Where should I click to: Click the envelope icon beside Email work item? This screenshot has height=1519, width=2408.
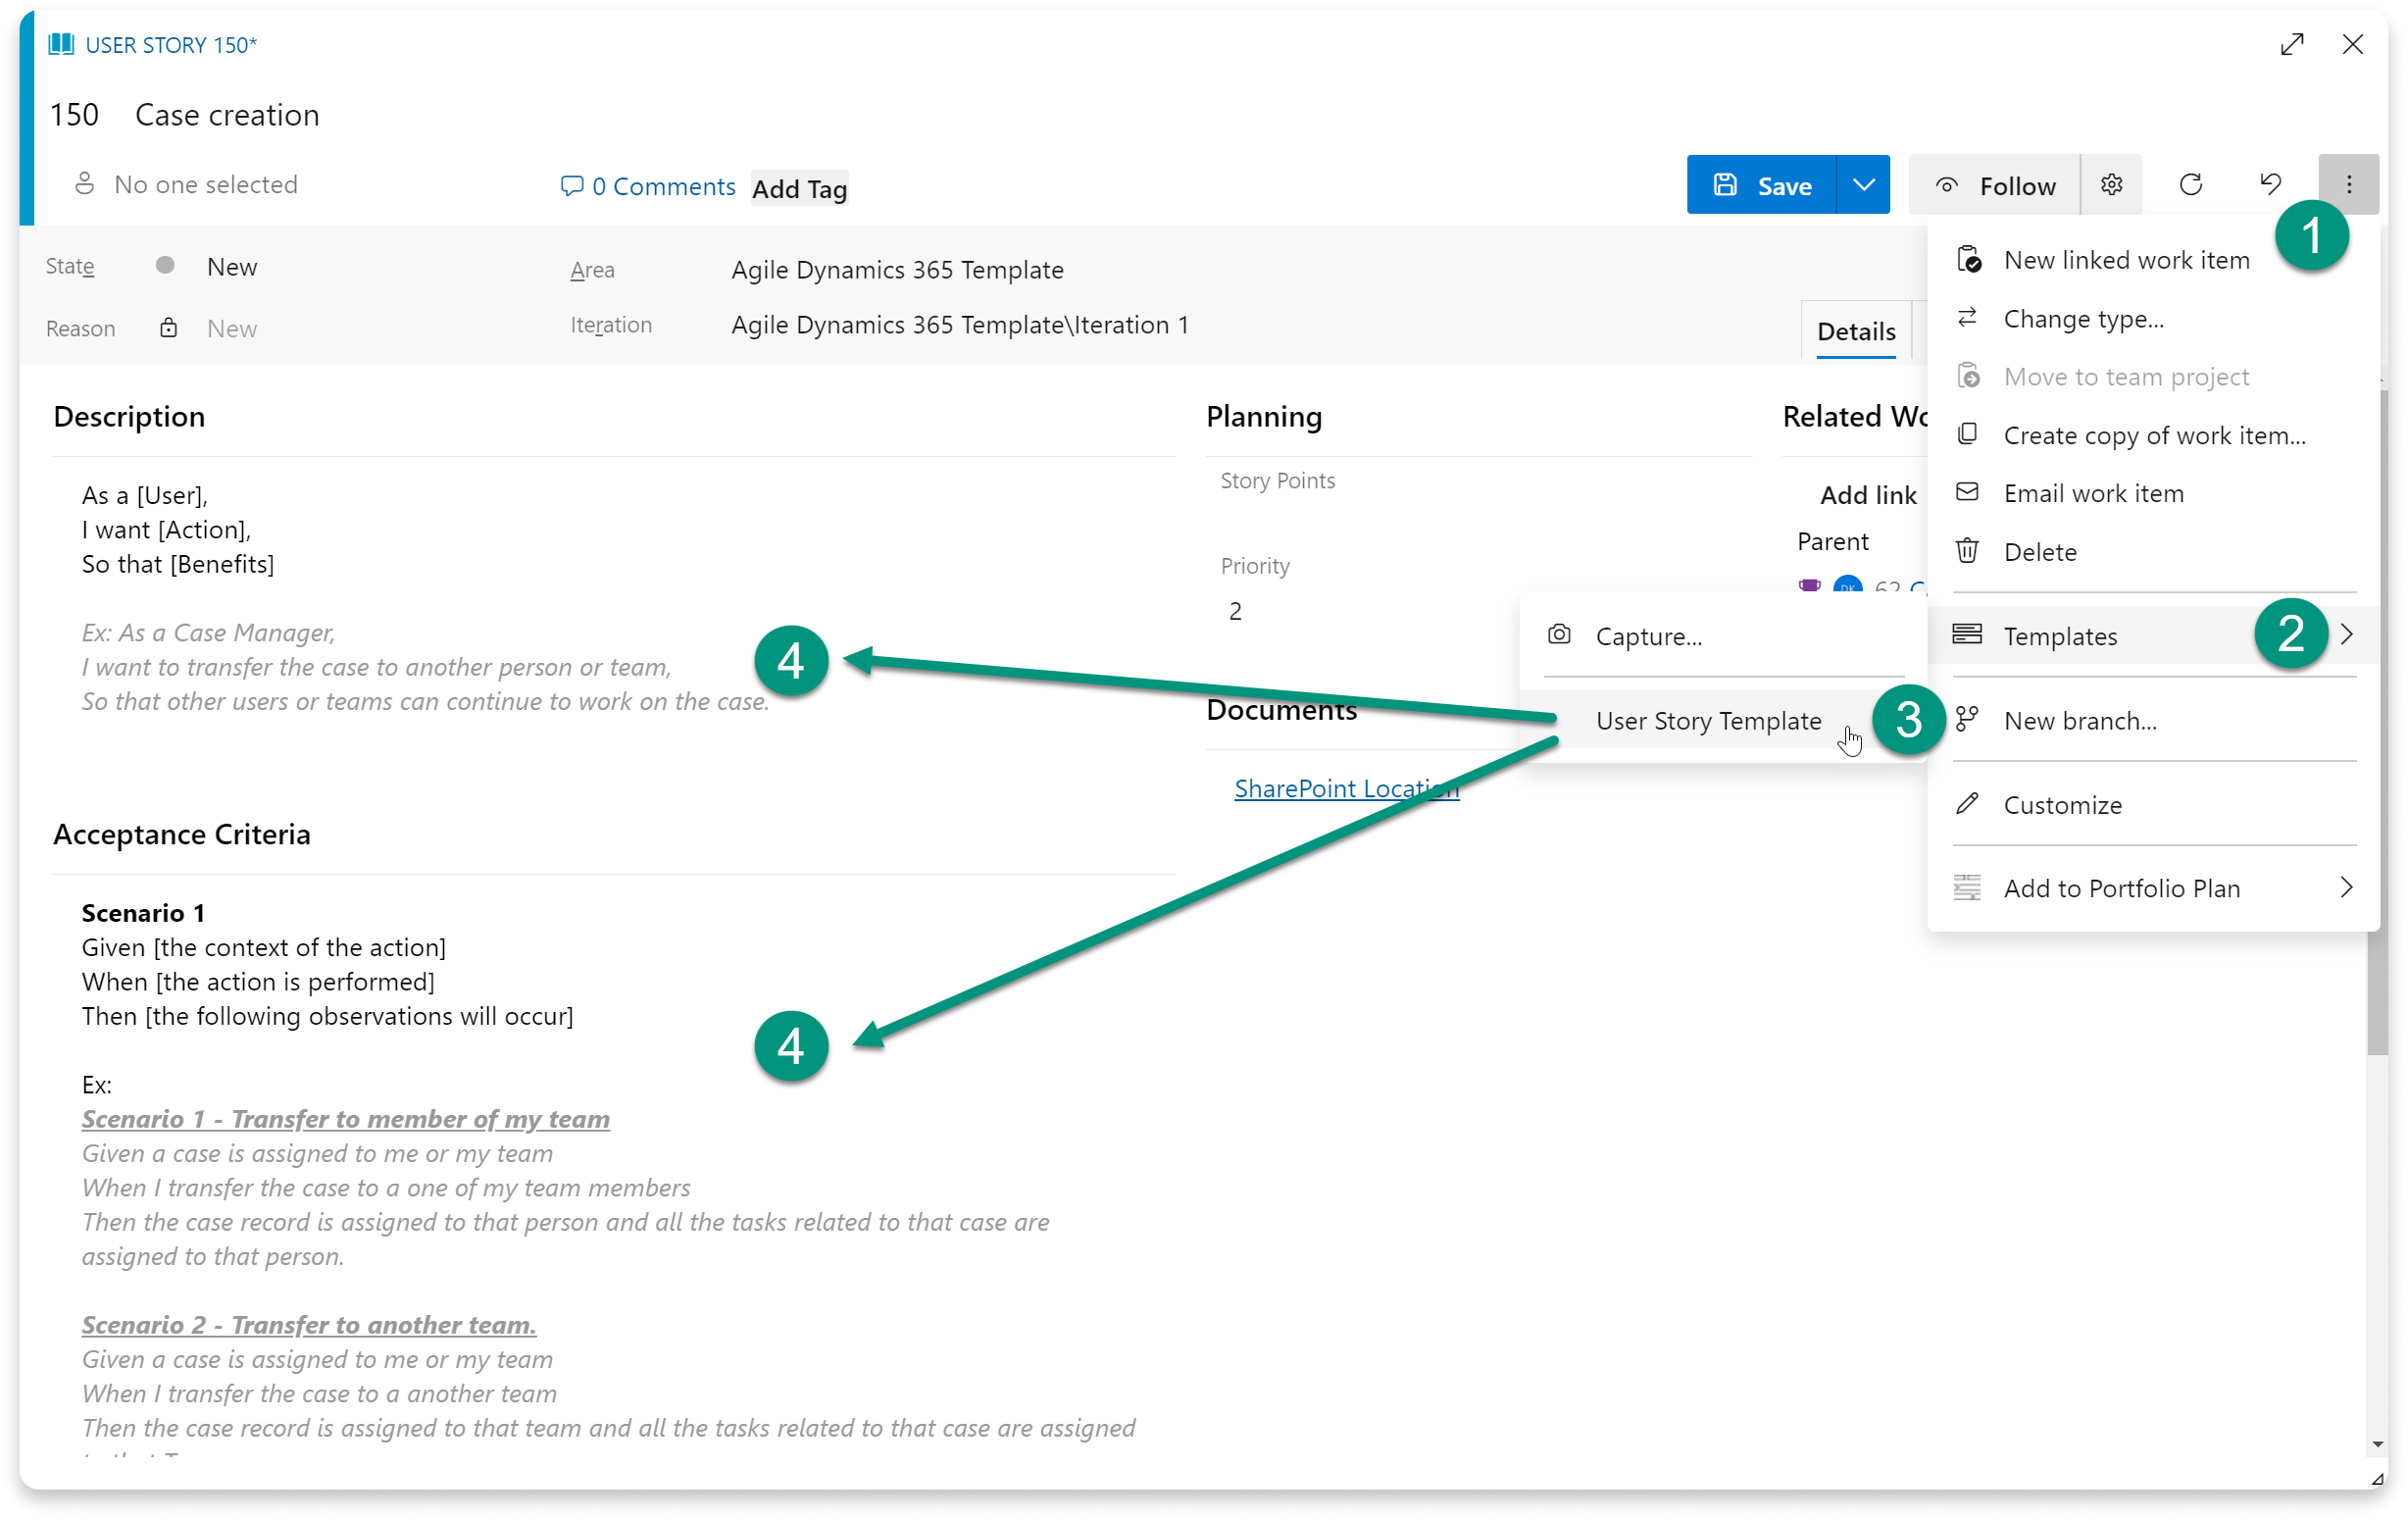pos(1967,492)
